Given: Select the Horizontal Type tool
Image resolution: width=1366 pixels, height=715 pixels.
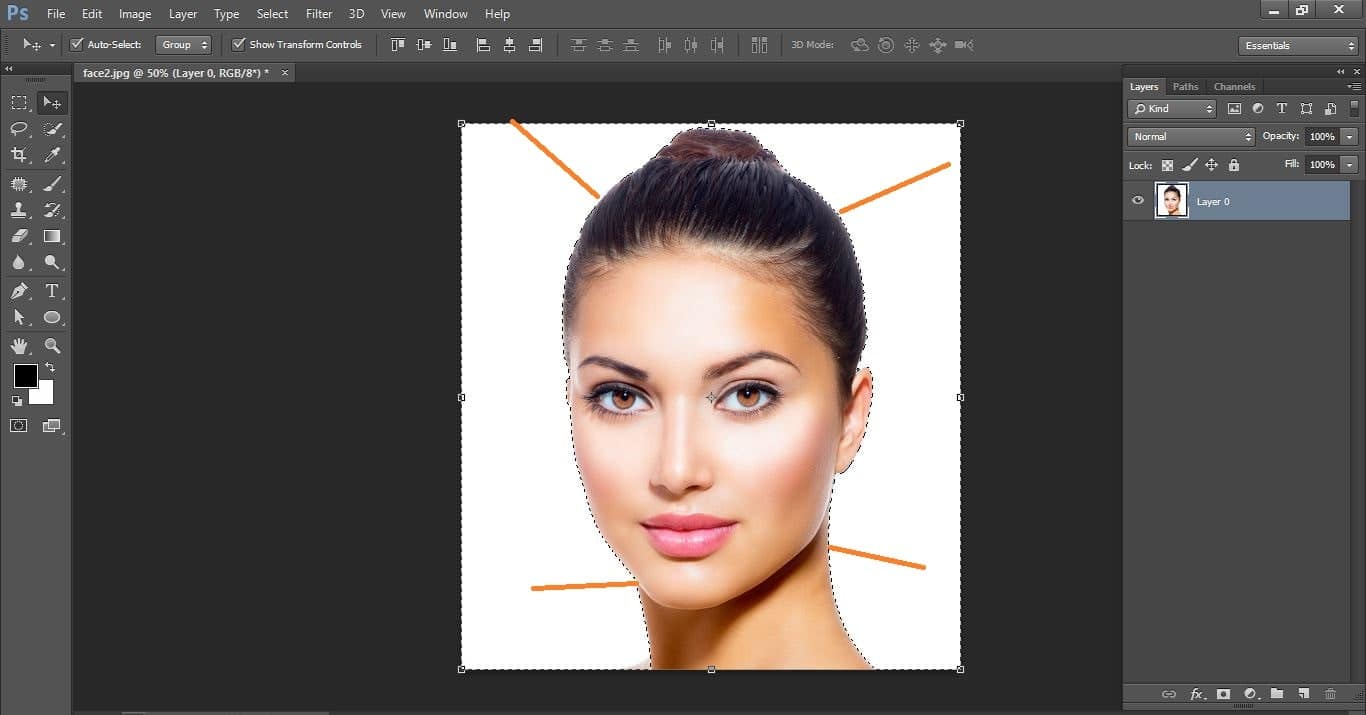Looking at the screenshot, I should [x=52, y=291].
